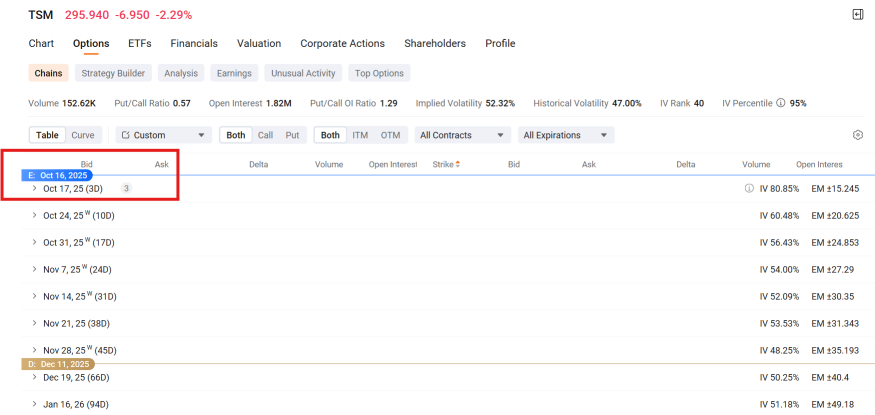Show only Call options
This screenshot has width=875, height=415.
[x=265, y=135]
